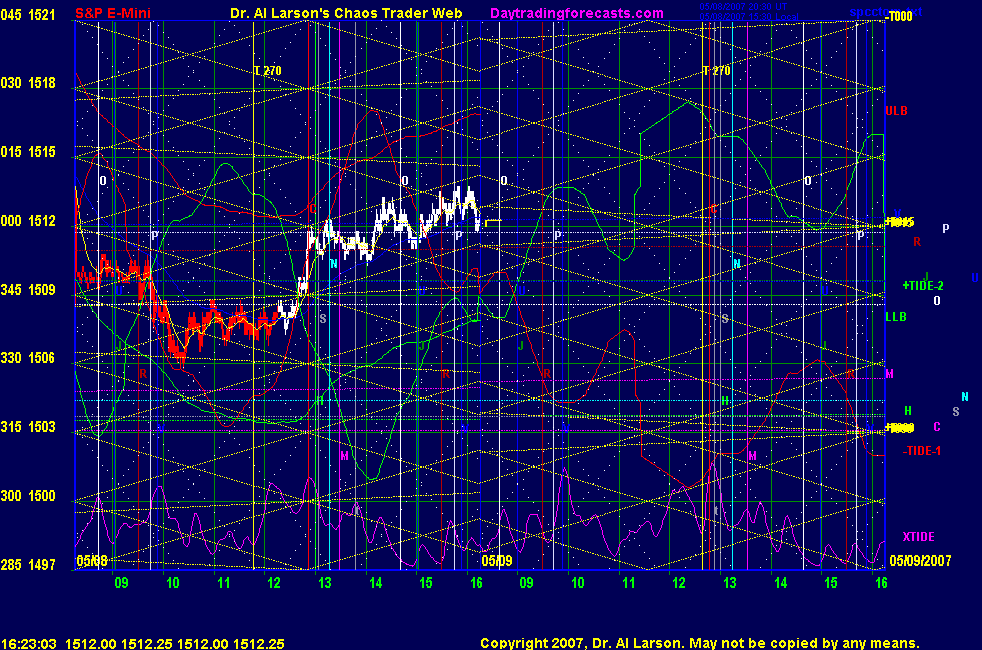
Task: Click the magenta C marker right of chart
Action: (937, 427)
